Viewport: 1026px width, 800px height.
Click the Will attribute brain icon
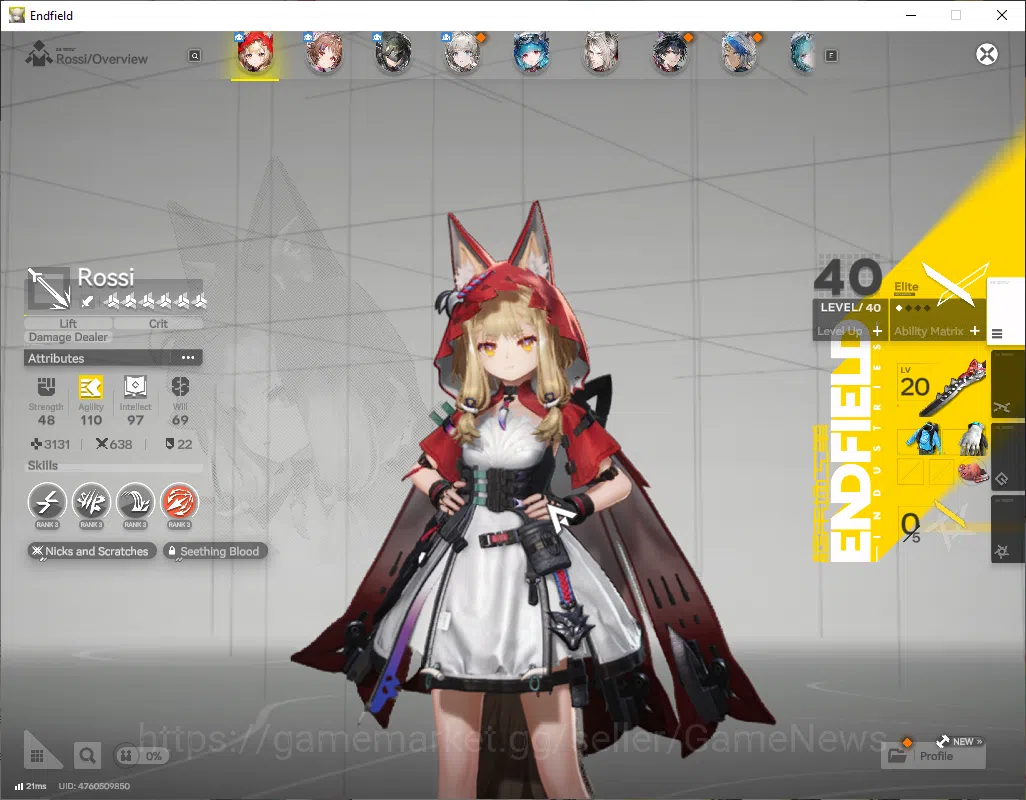coord(180,387)
